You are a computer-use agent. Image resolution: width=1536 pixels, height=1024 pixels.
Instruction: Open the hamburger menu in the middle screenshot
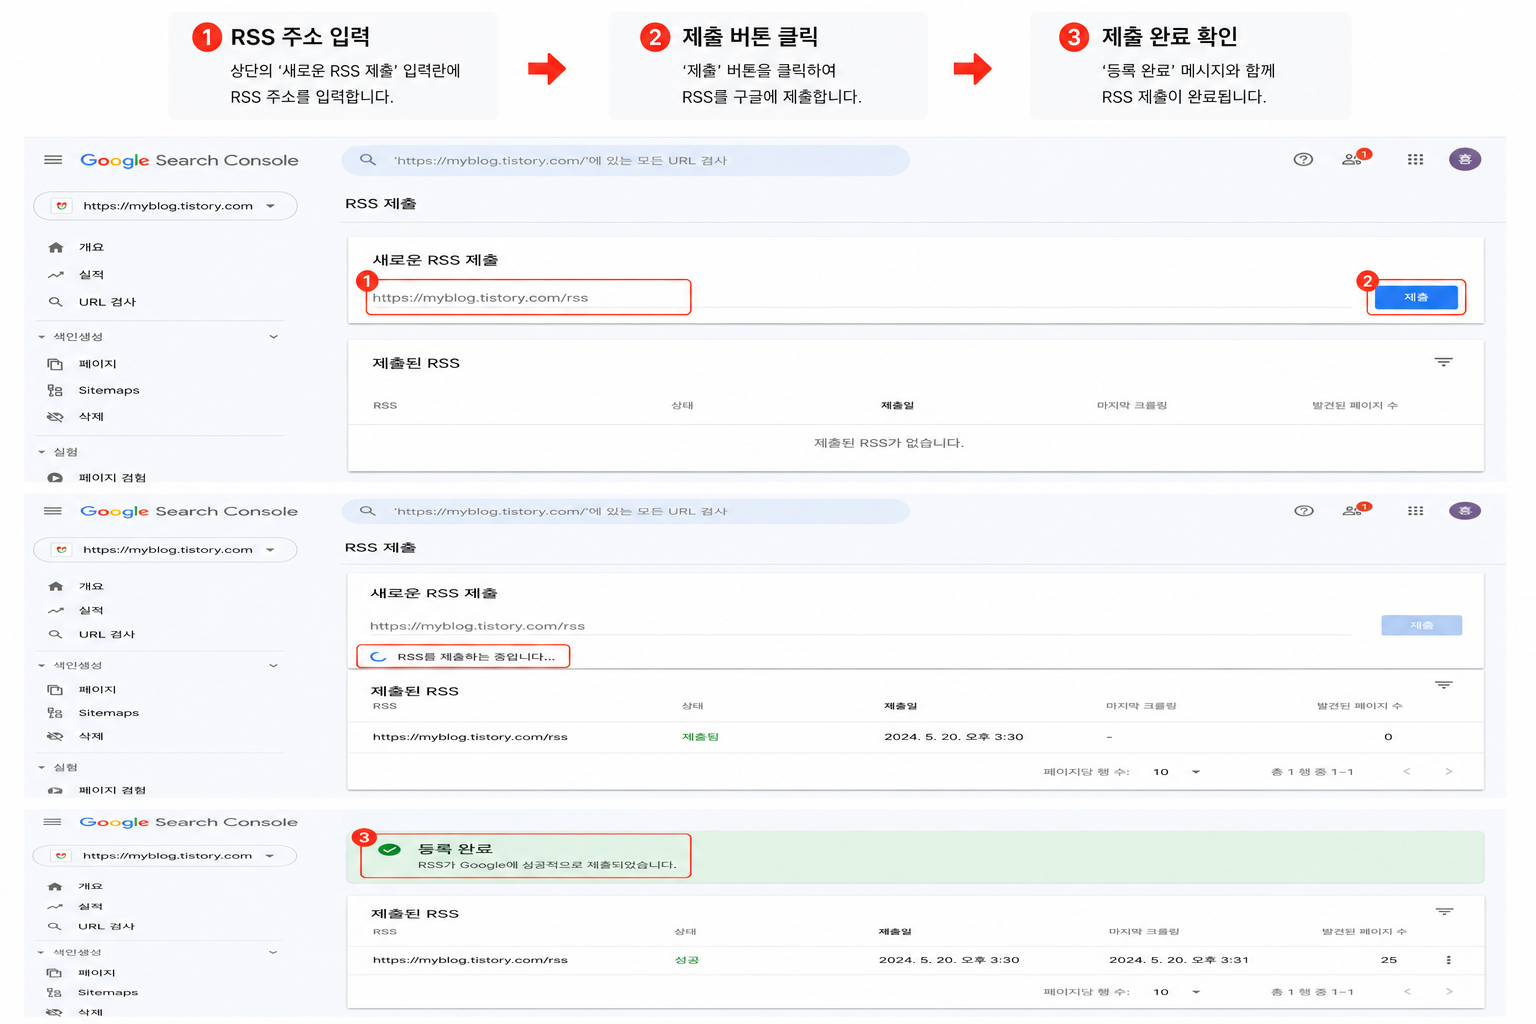click(53, 511)
